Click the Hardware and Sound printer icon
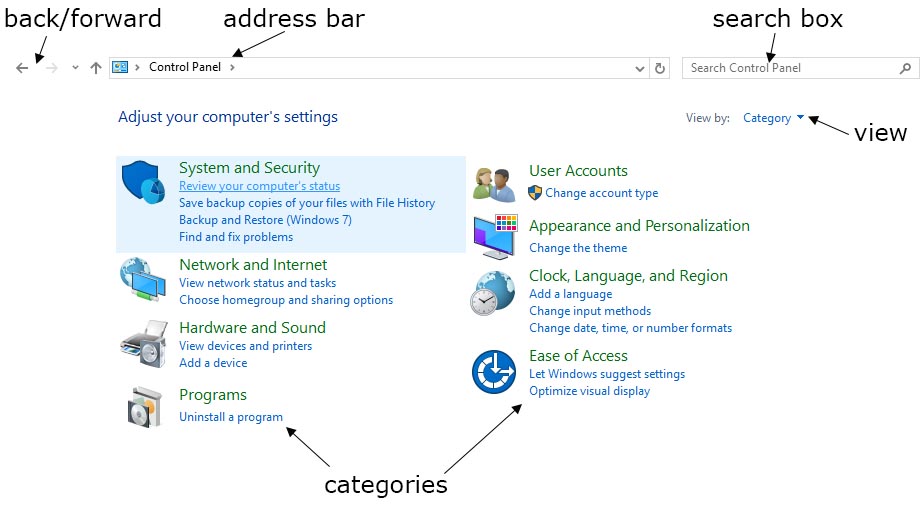The width and height of the screenshot is (923, 505). coord(144,344)
